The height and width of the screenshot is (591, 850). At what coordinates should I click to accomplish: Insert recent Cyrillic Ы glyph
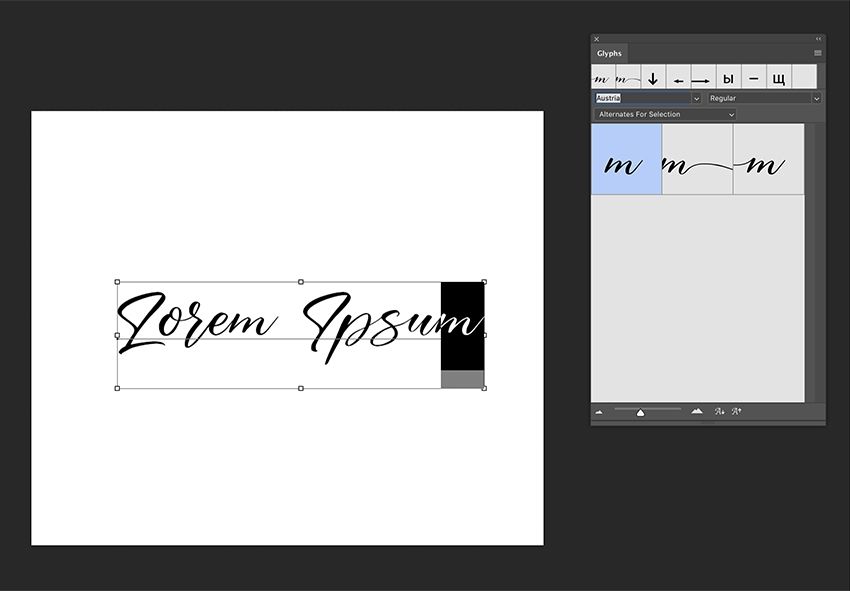click(x=729, y=76)
